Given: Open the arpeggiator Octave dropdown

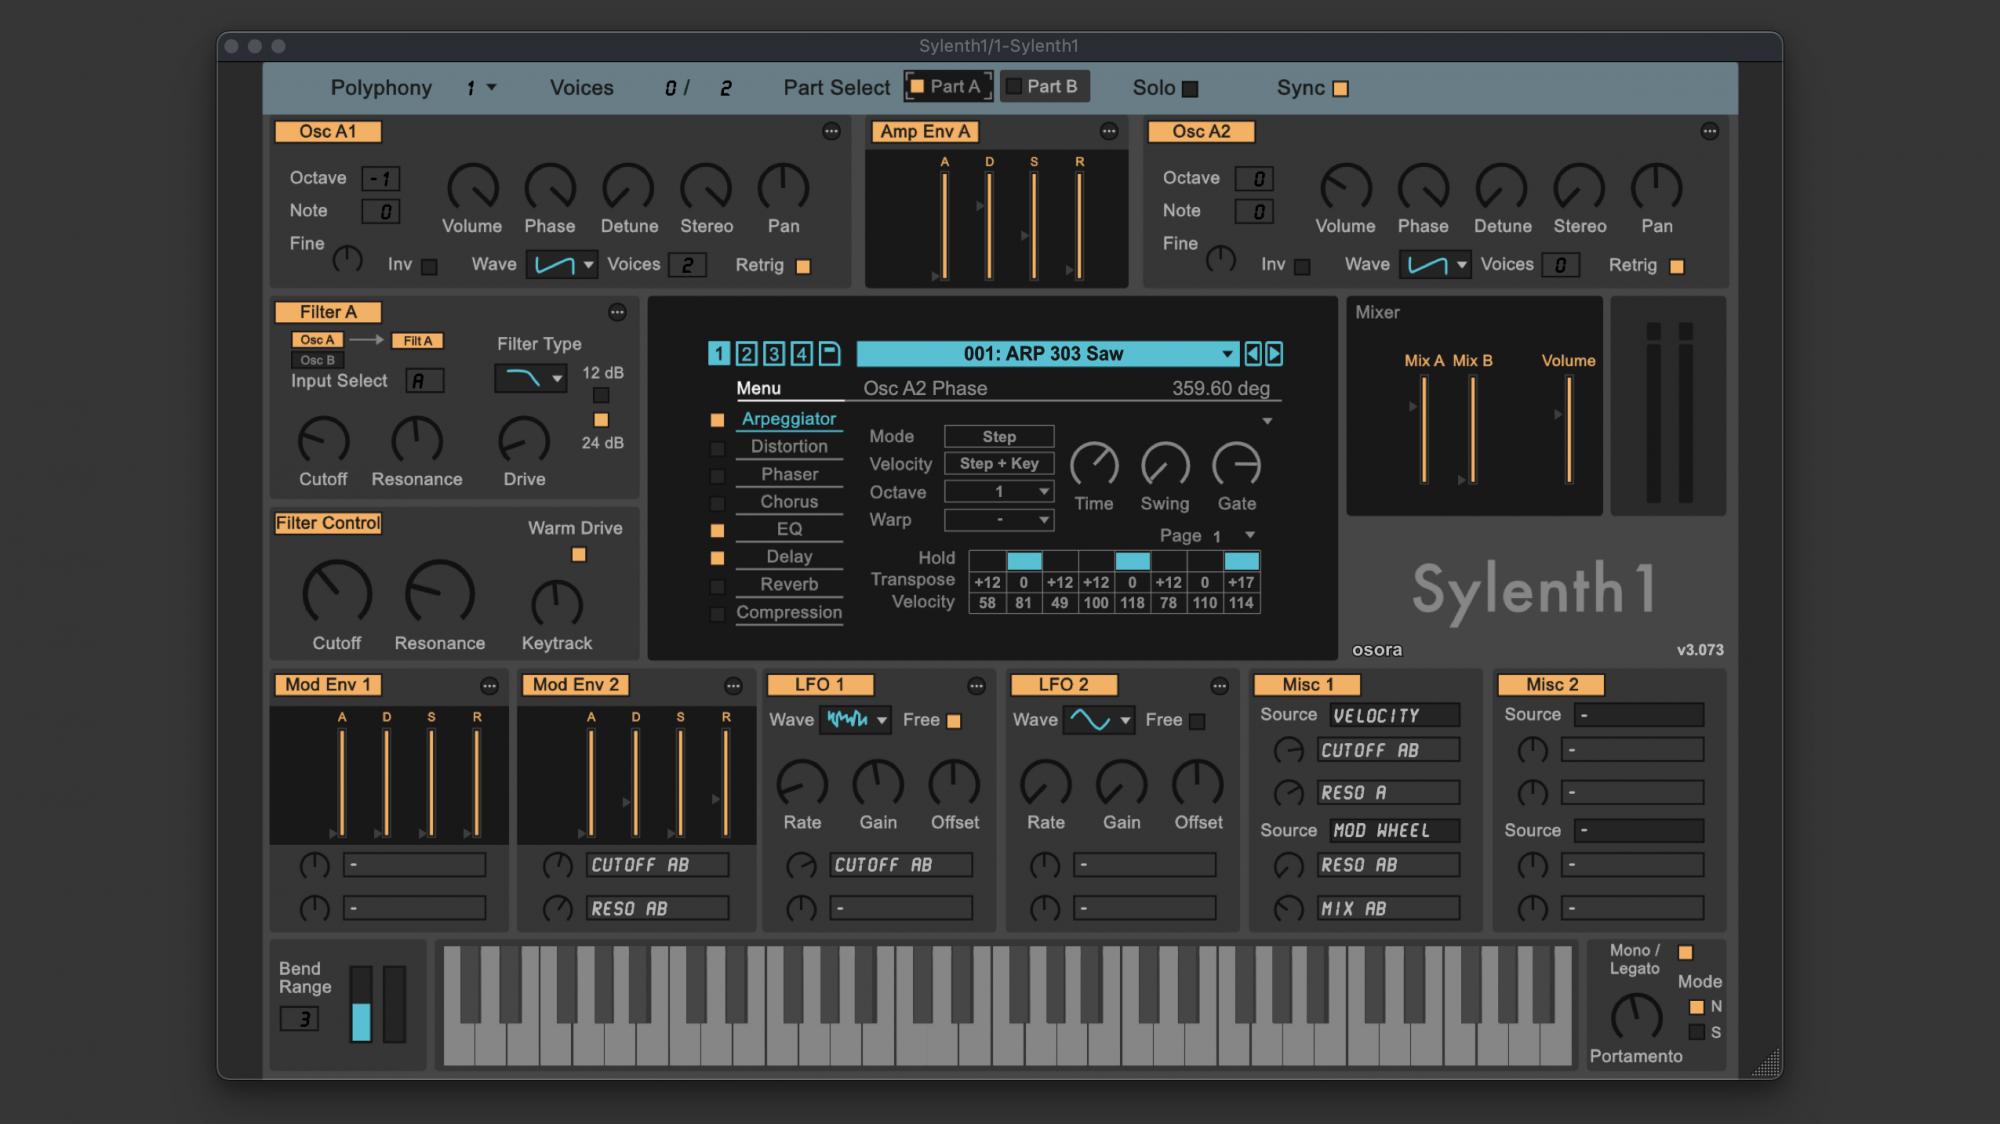Looking at the screenshot, I should tap(999, 492).
